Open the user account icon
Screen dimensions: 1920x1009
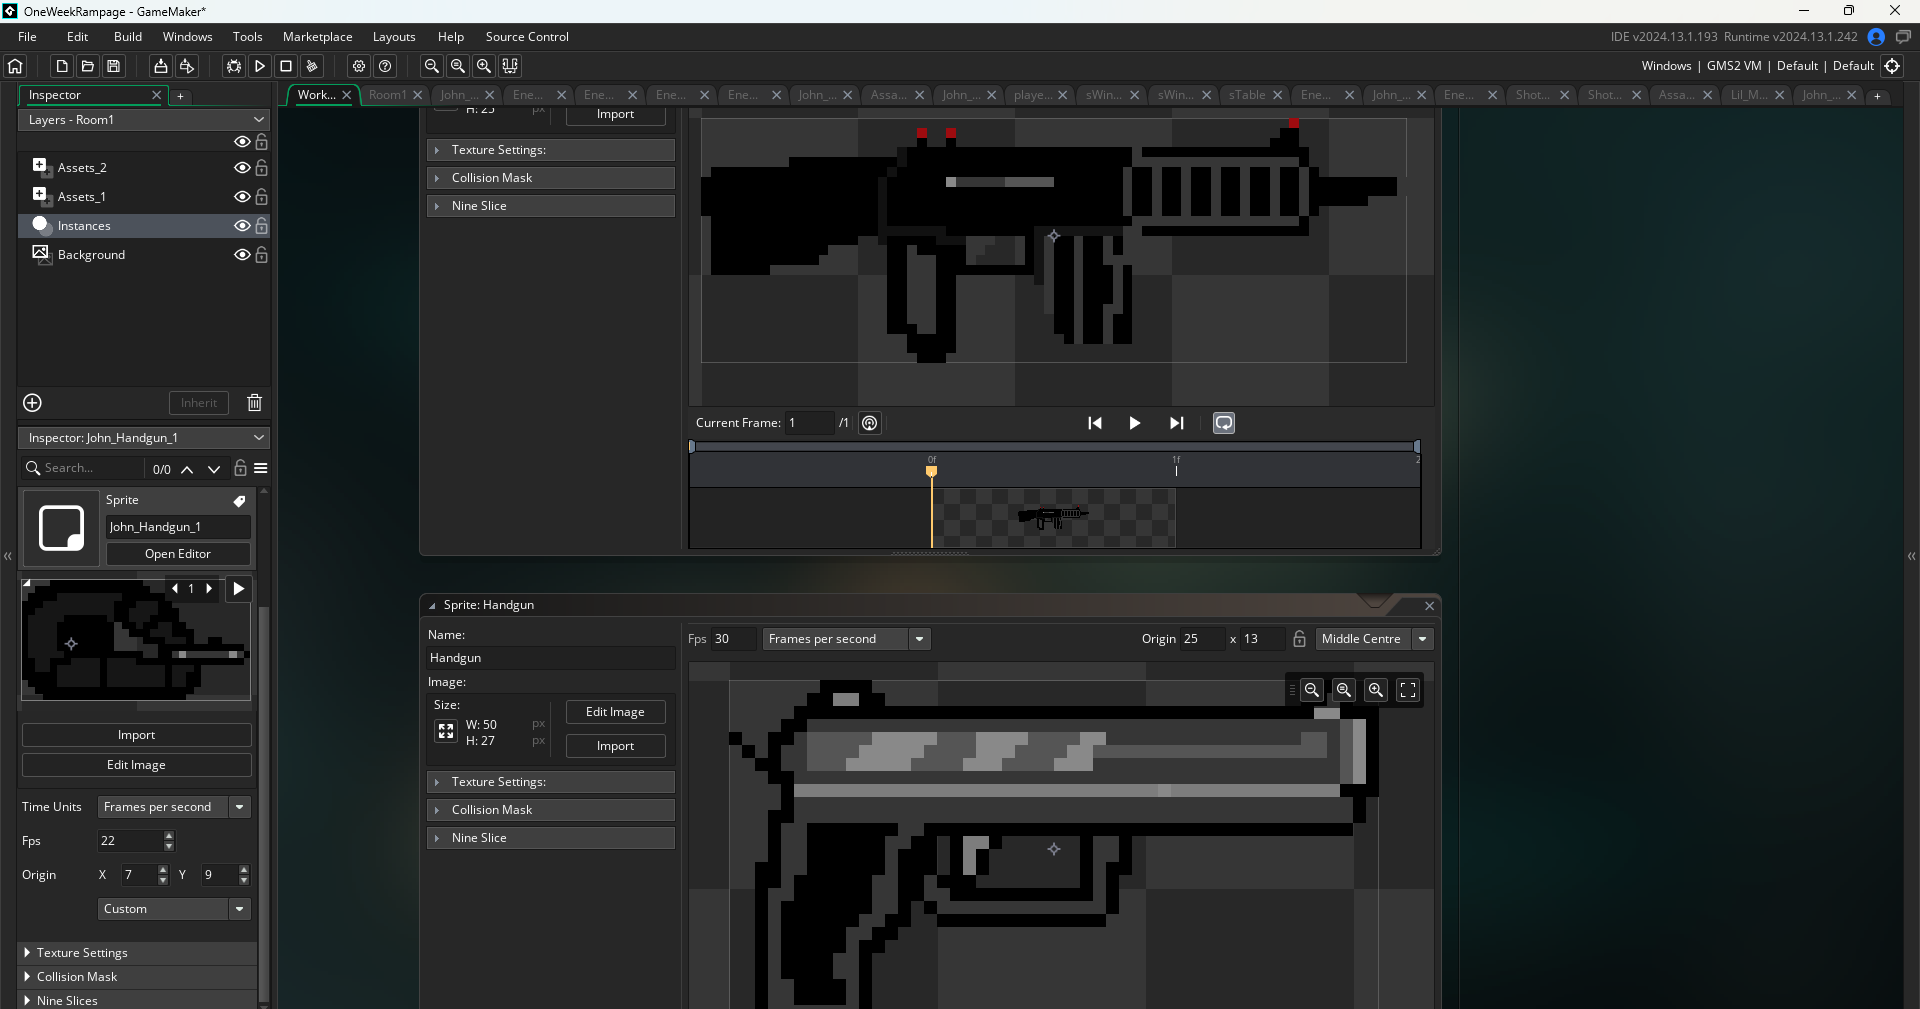tap(1876, 37)
